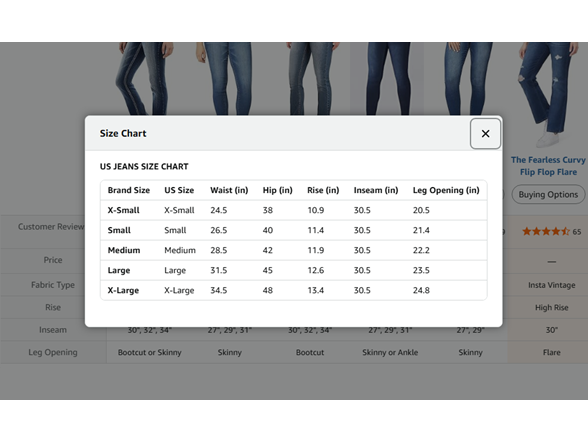Open the second skinny jeans product image
The width and height of the screenshot is (588, 441).
[225, 78]
